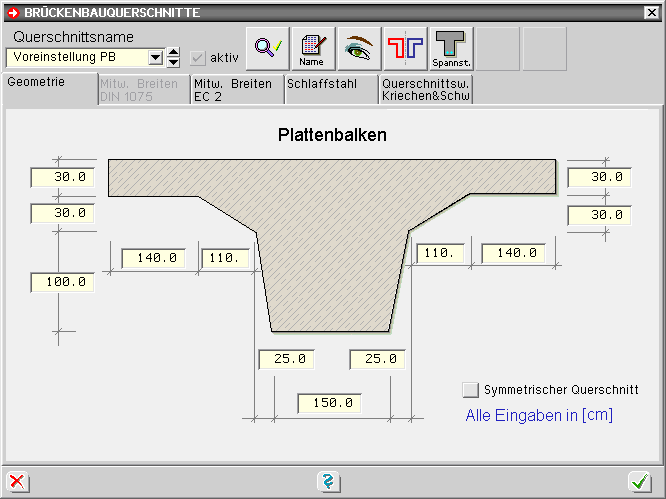Click the eye preview icon
The width and height of the screenshot is (666, 499).
pos(358,48)
